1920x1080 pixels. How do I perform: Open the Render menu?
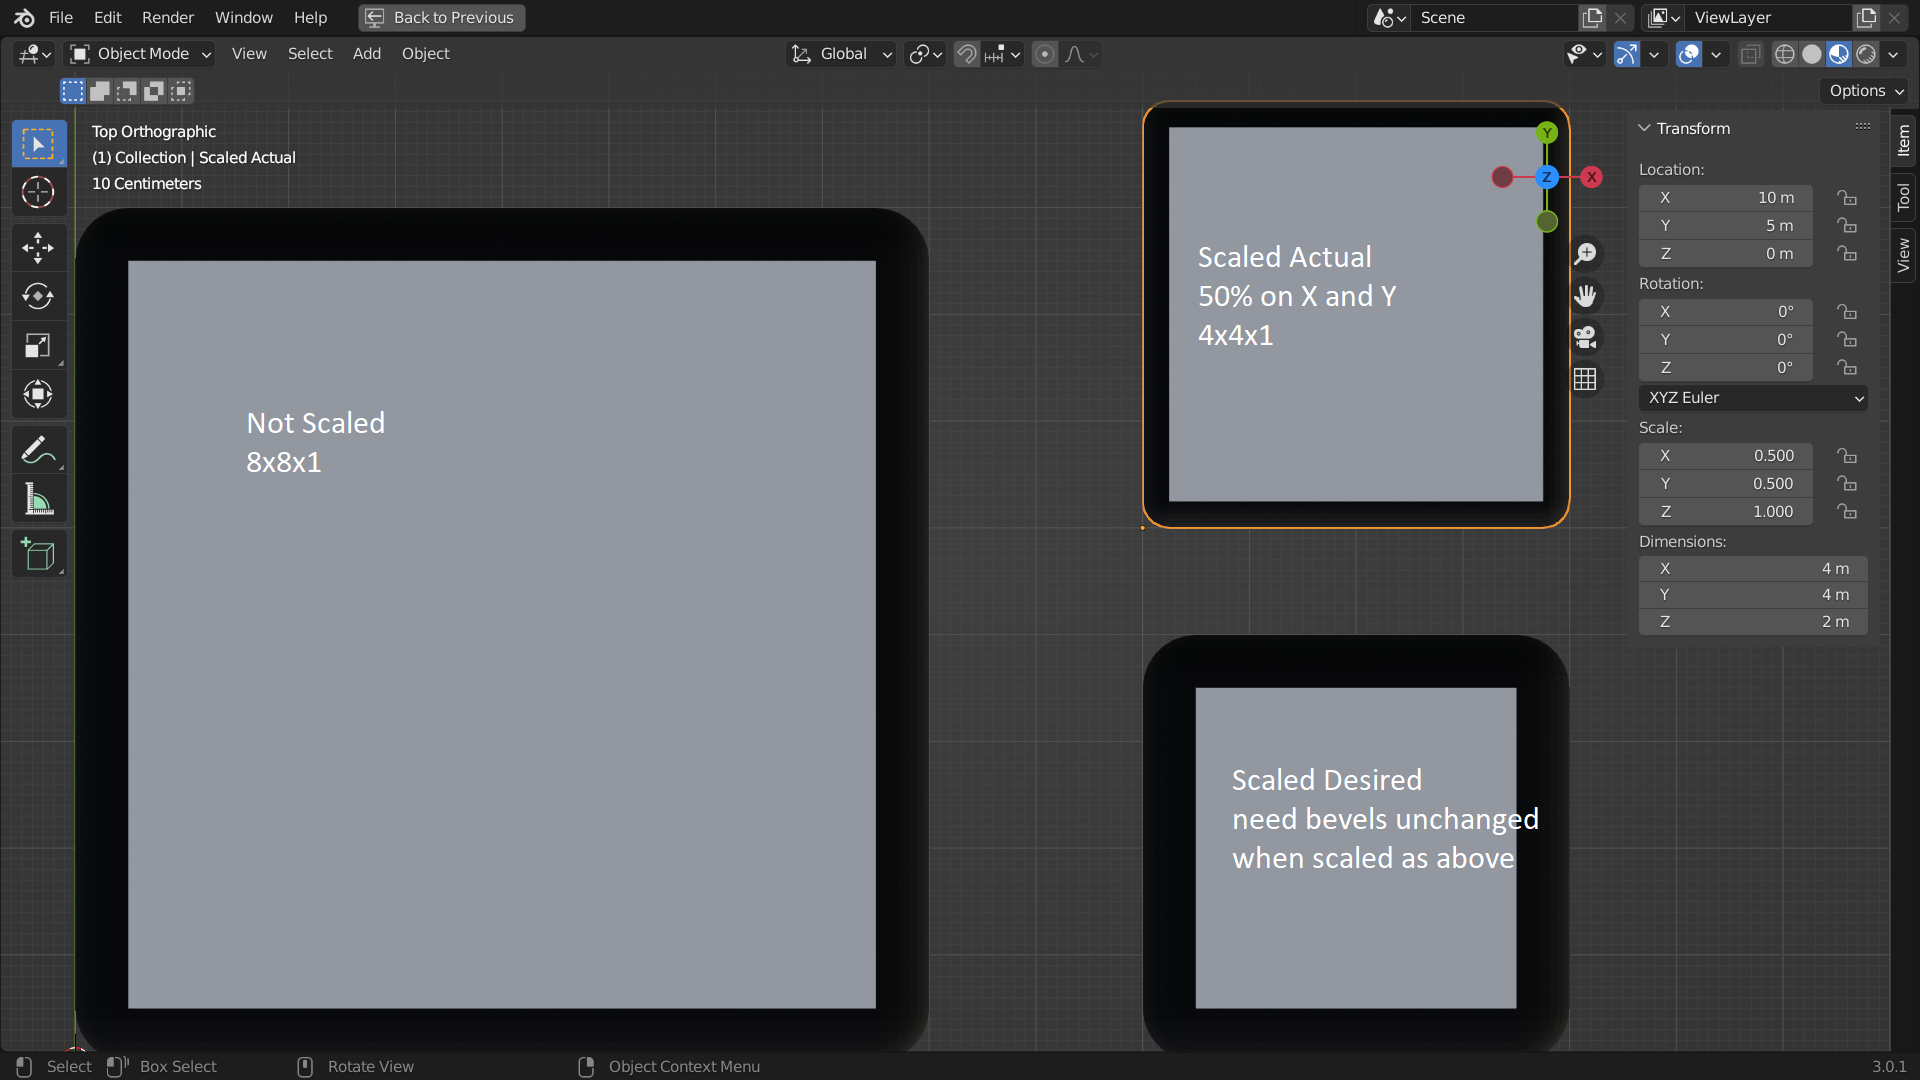click(168, 18)
